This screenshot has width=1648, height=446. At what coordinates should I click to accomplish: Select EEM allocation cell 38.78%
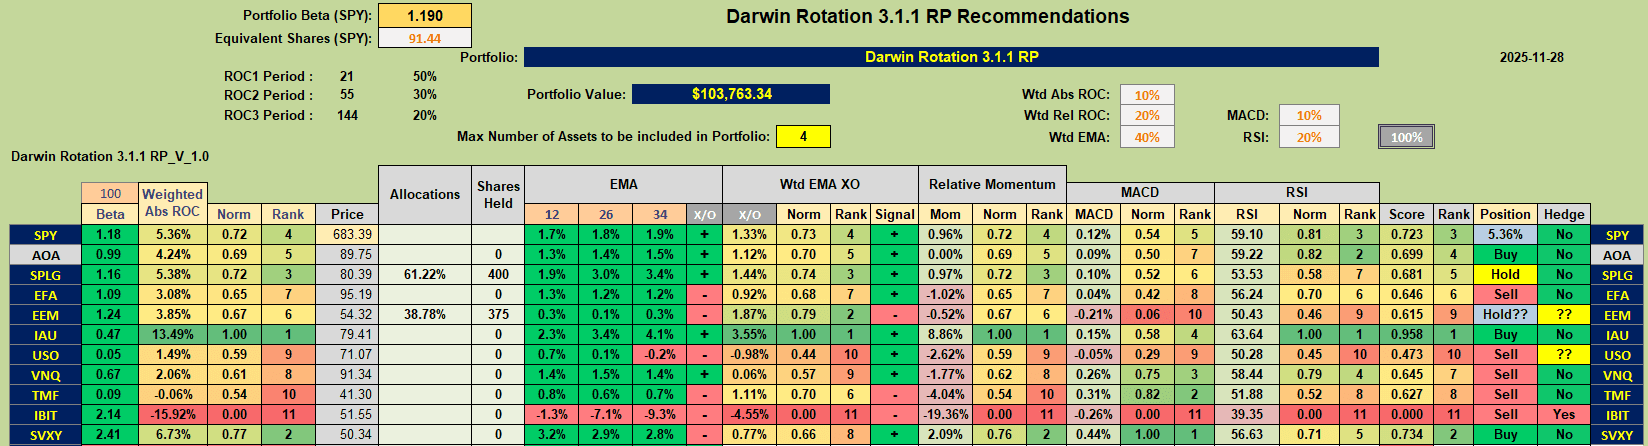pos(425,314)
